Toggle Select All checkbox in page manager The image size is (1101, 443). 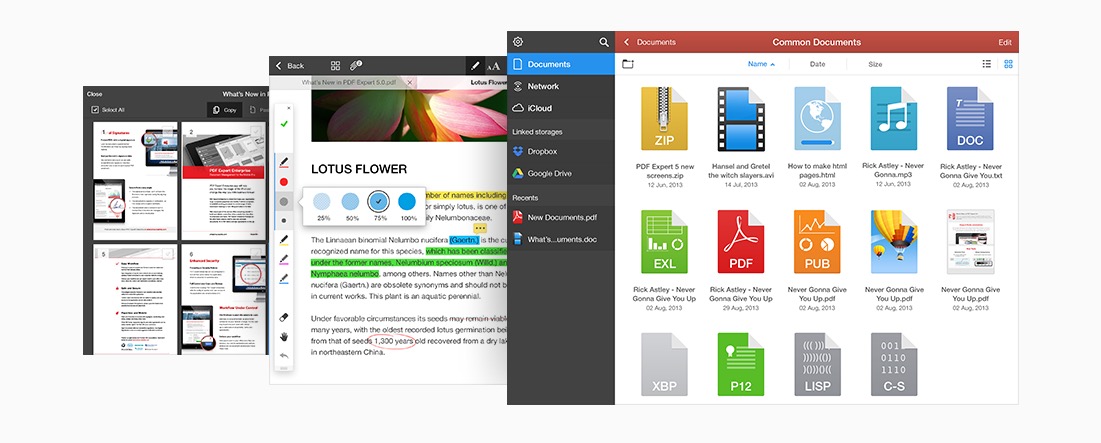click(95, 110)
